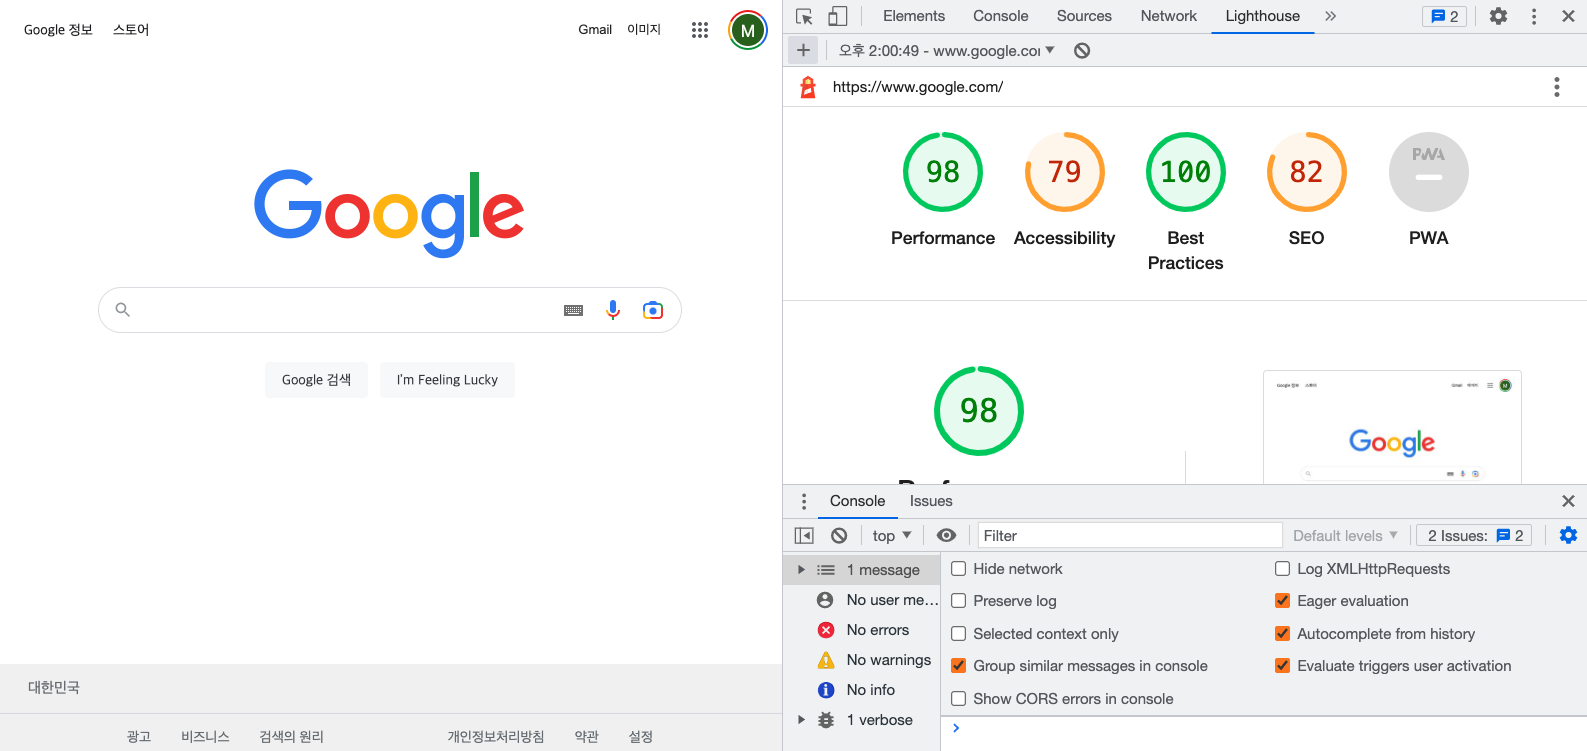
Task: Activate the inspect element picker icon
Action: pos(804,16)
